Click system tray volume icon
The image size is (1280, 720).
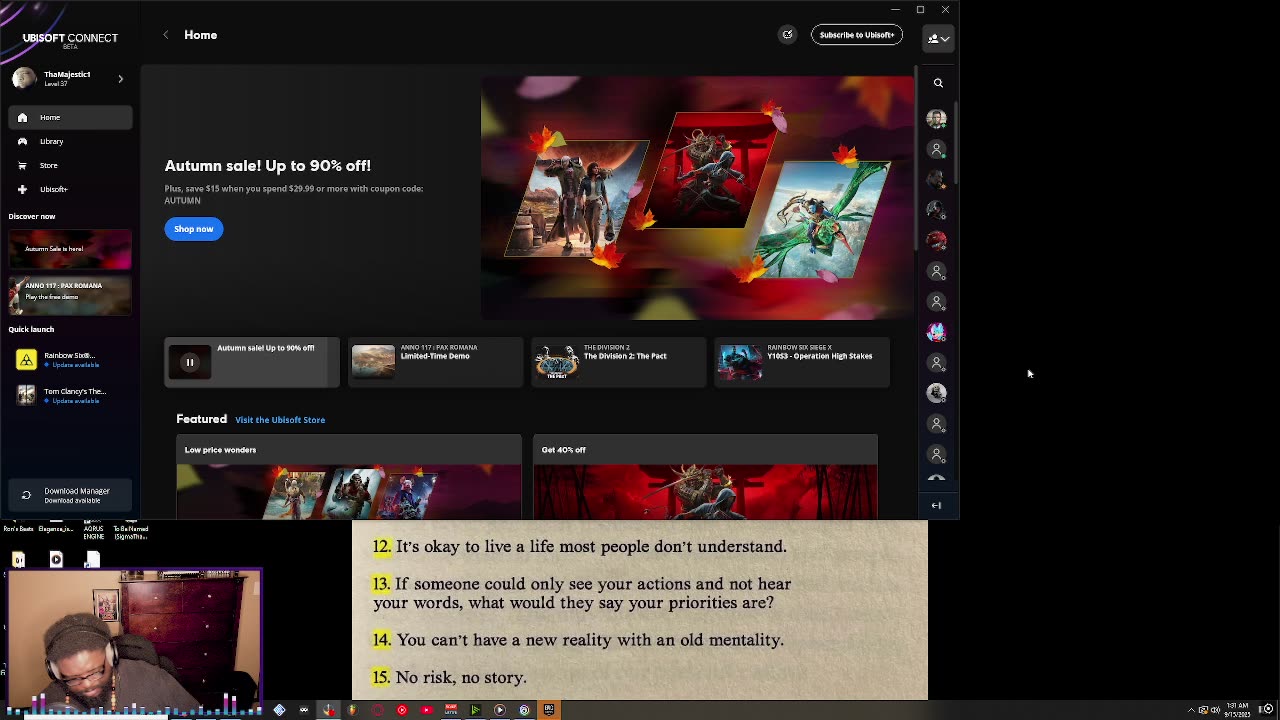click(1216, 710)
